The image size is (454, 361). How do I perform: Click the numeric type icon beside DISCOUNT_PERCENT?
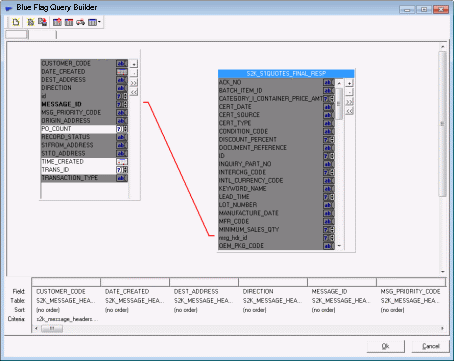pos(329,140)
